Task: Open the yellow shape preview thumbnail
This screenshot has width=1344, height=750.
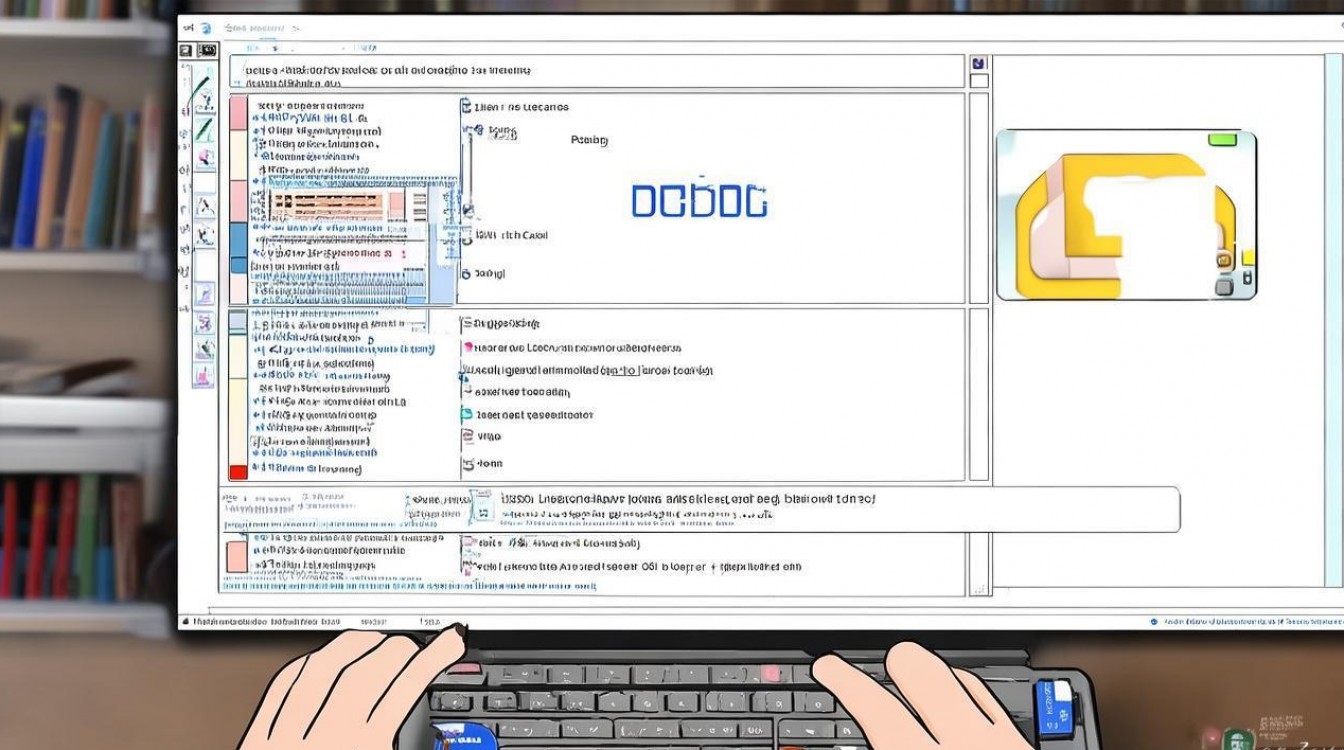Action: tap(1126, 215)
